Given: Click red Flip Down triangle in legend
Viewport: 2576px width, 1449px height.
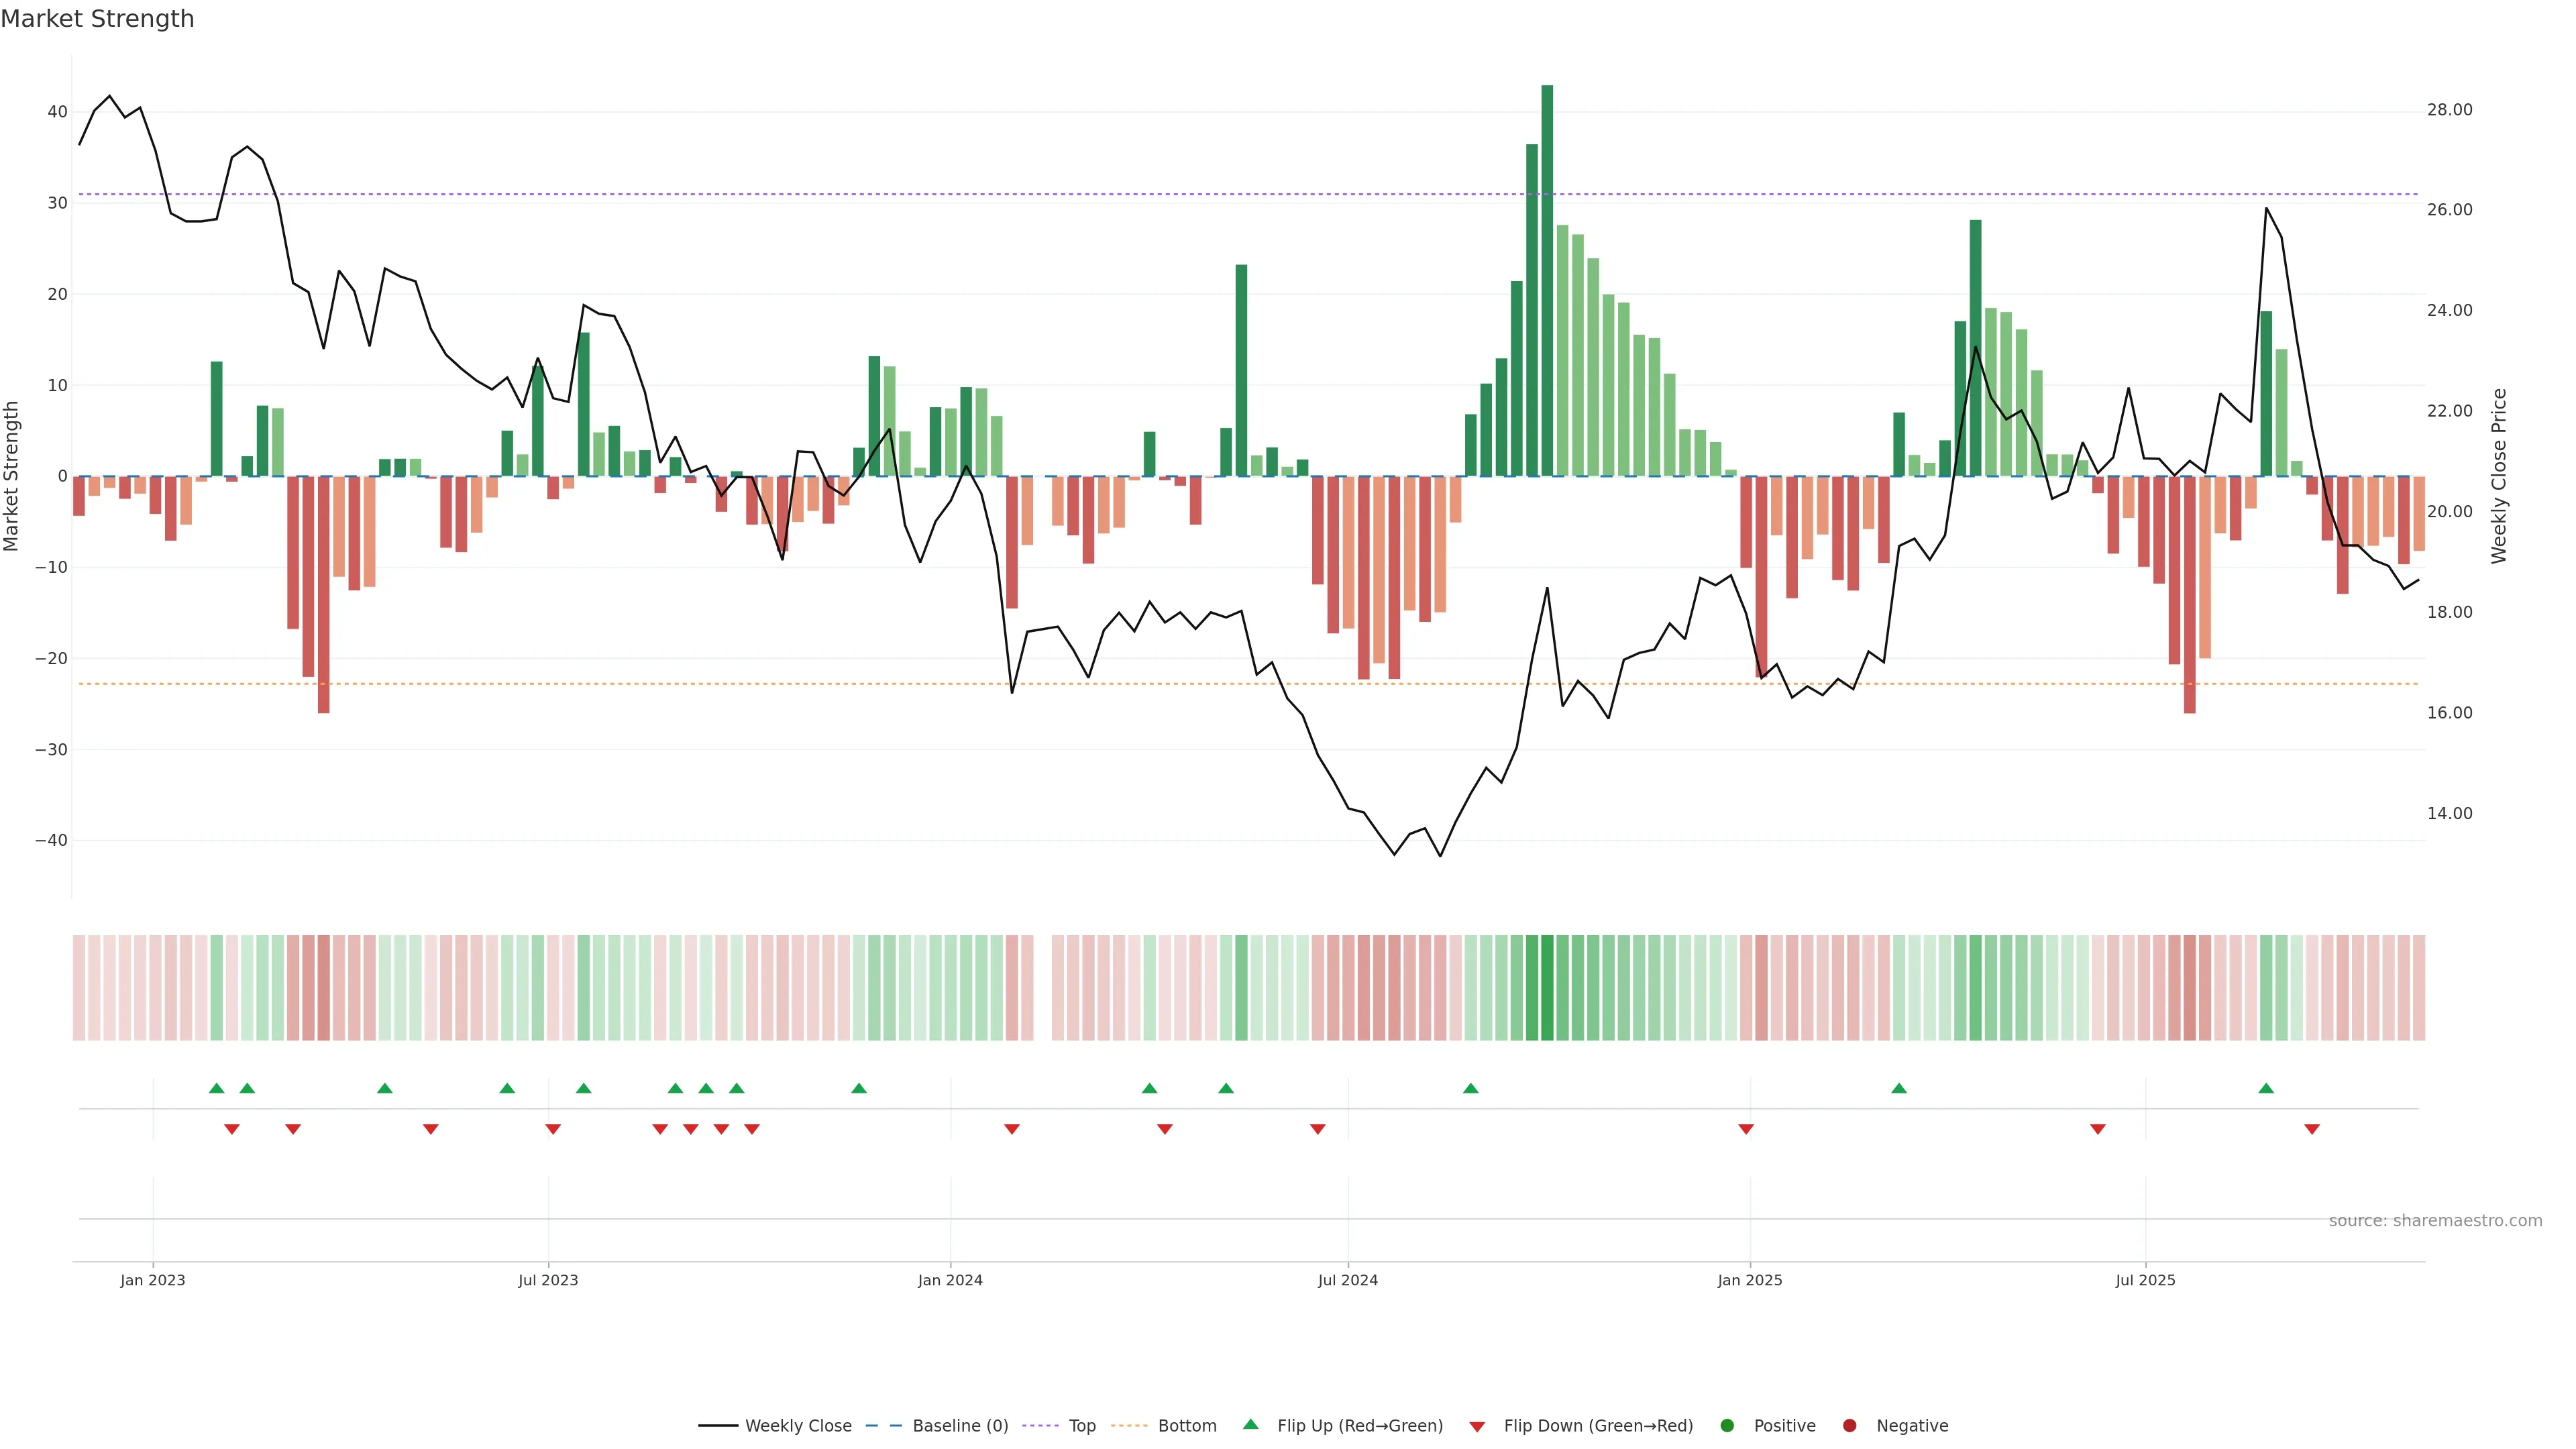Looking at the screenshot, I should point(1477,1427).
